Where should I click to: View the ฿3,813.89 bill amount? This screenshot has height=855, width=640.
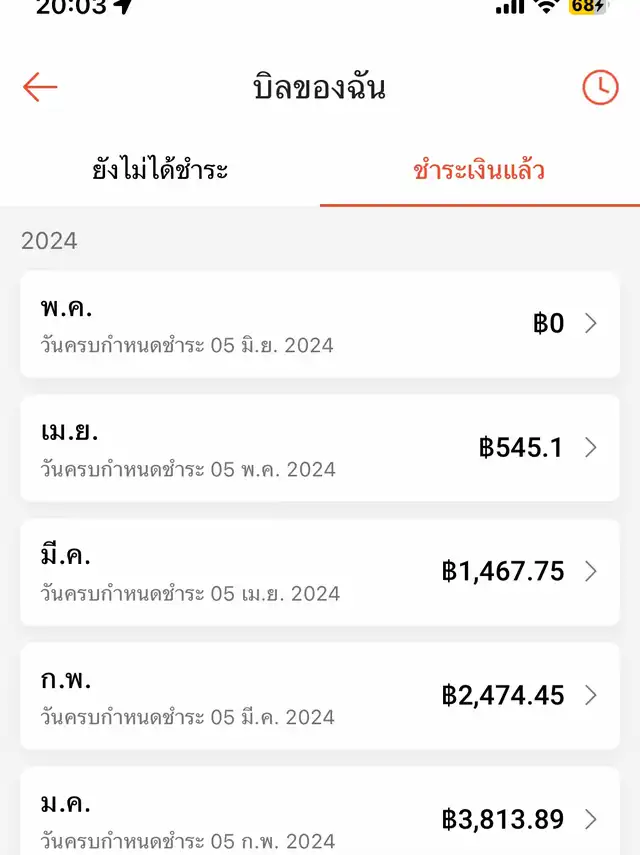(x=503, y=819)
